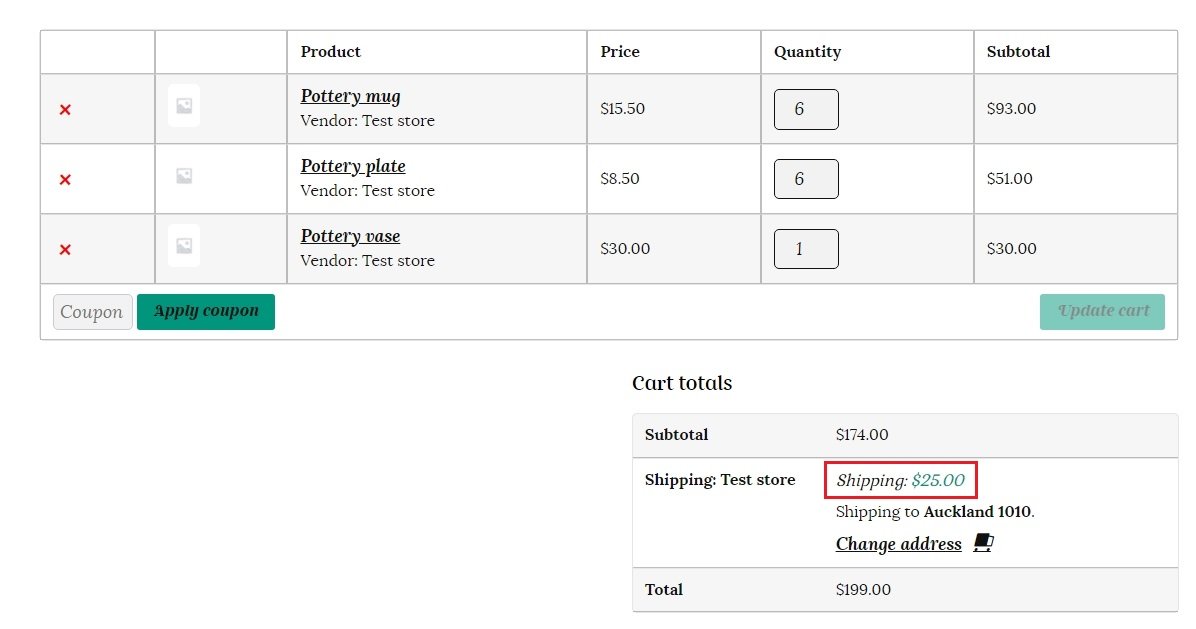
Task: Expand the Change address link
Action: (x=898, y=544)
